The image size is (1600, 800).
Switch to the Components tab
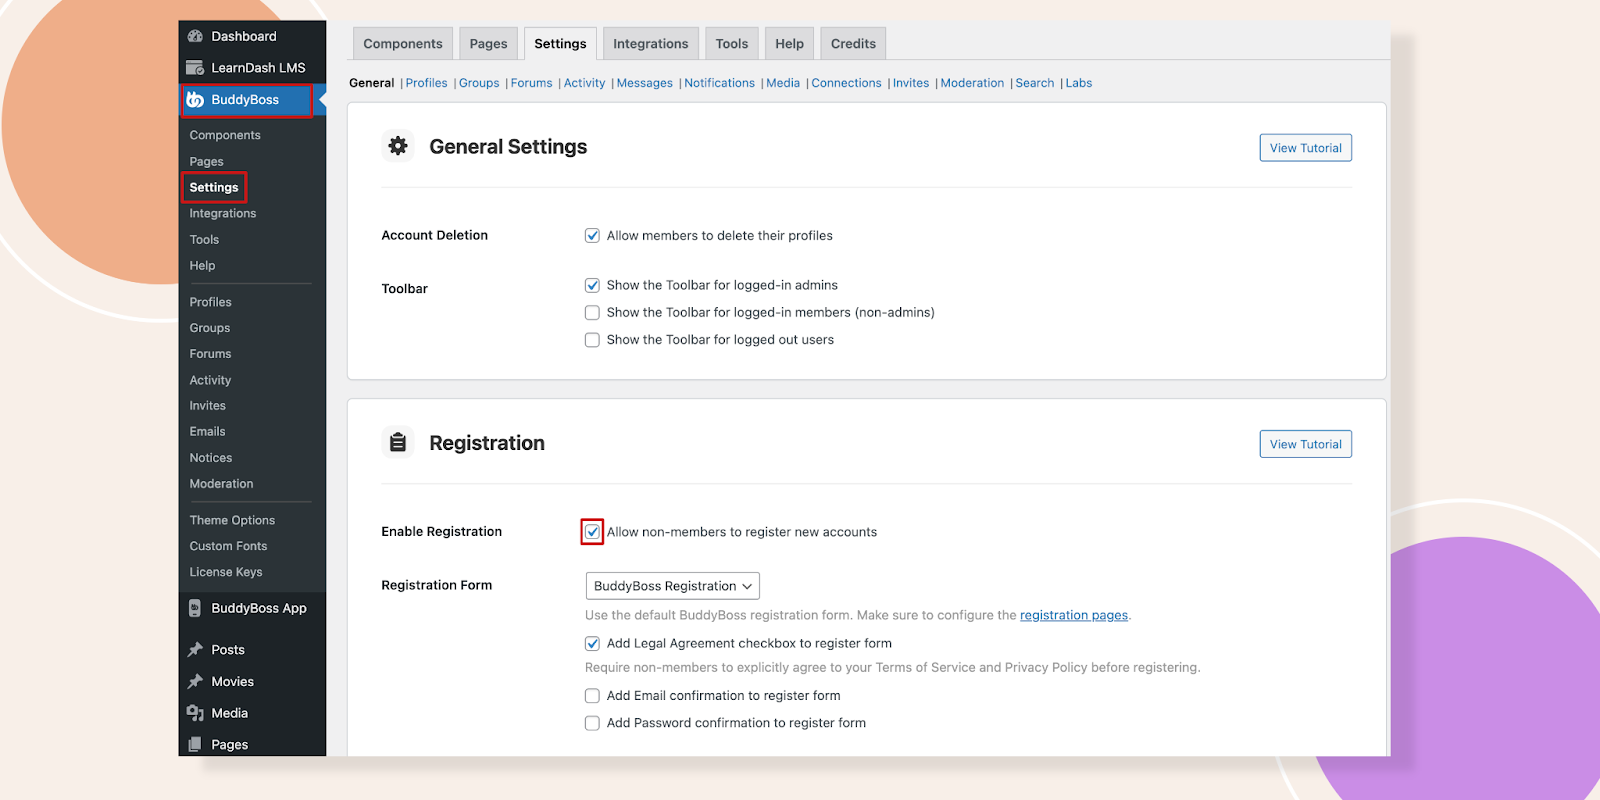tap(403, 44)
